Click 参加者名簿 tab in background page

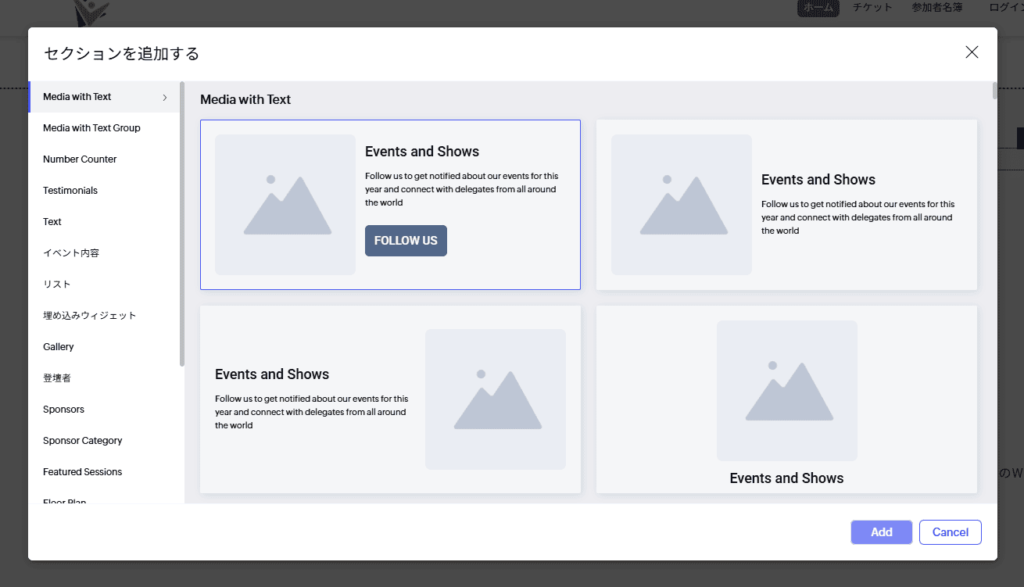click(x=936, y=8)
